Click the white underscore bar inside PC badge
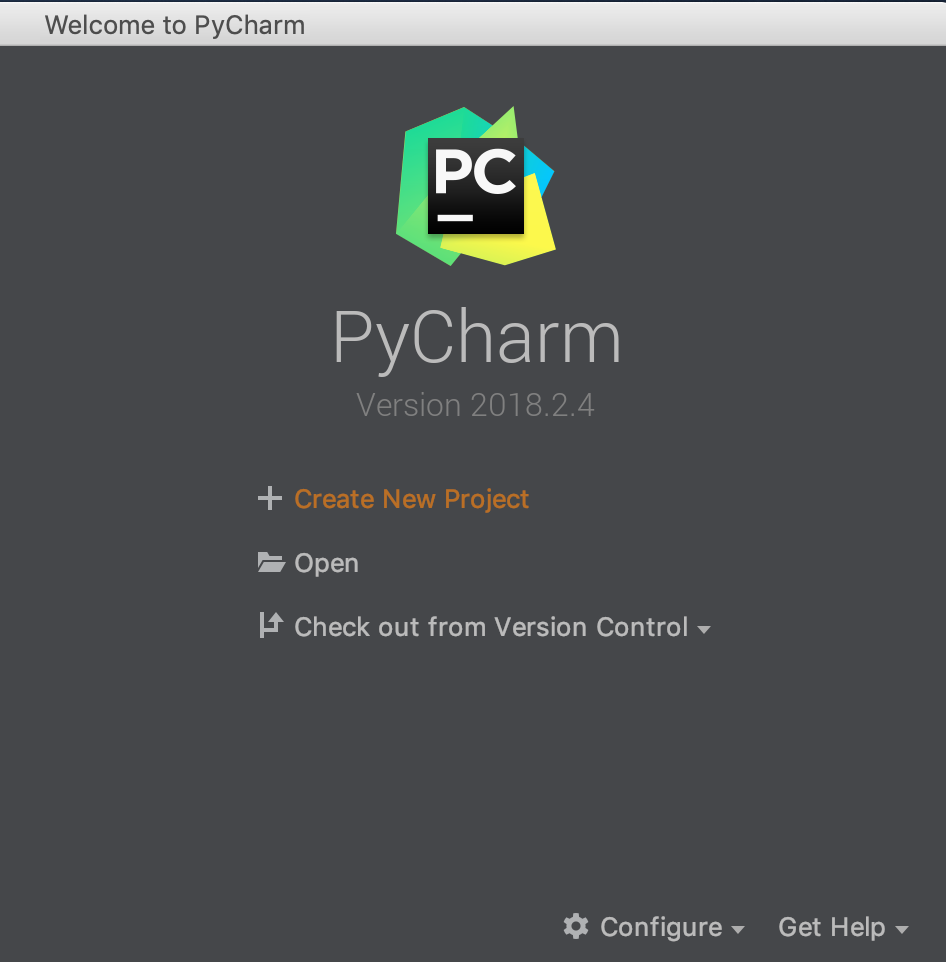This screenshot has width=946, height=962. click(455, 218)
